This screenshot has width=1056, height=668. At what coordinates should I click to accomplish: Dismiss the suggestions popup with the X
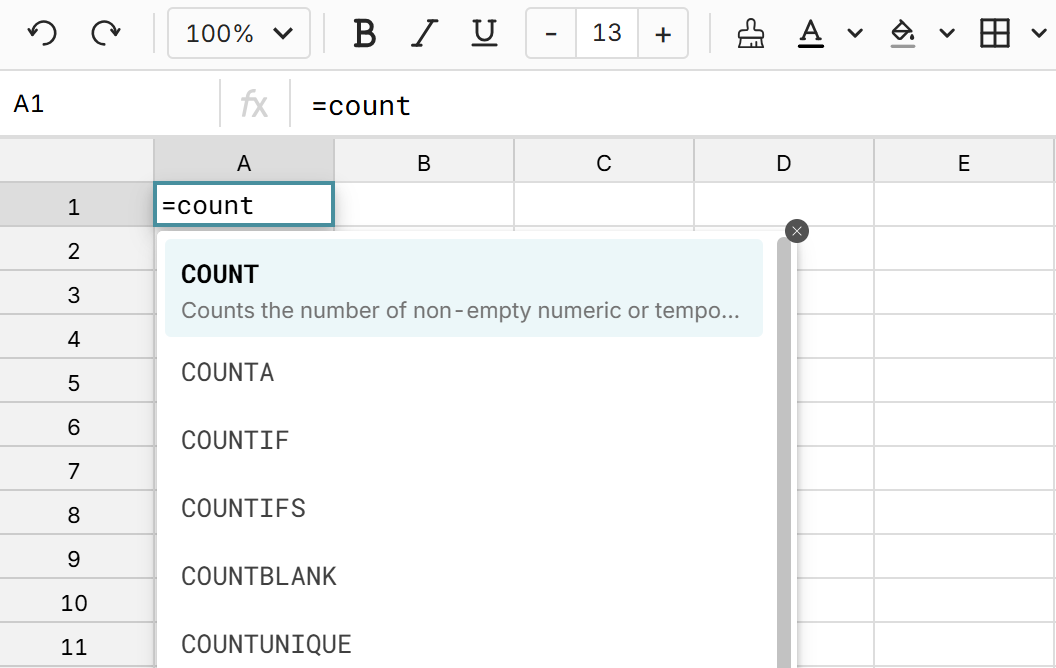[797, 231]
